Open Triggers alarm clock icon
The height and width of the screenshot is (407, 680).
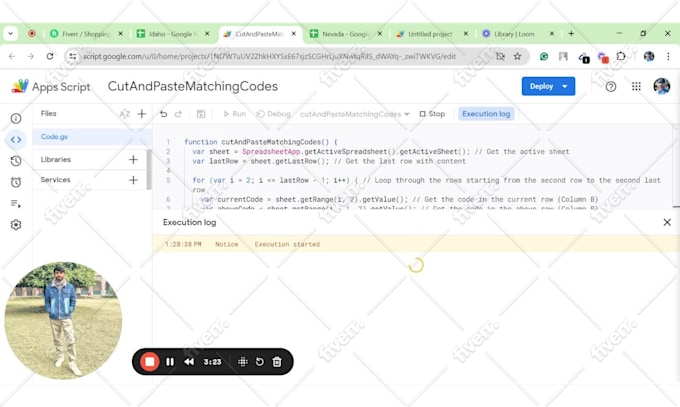(x=16, y=182)
